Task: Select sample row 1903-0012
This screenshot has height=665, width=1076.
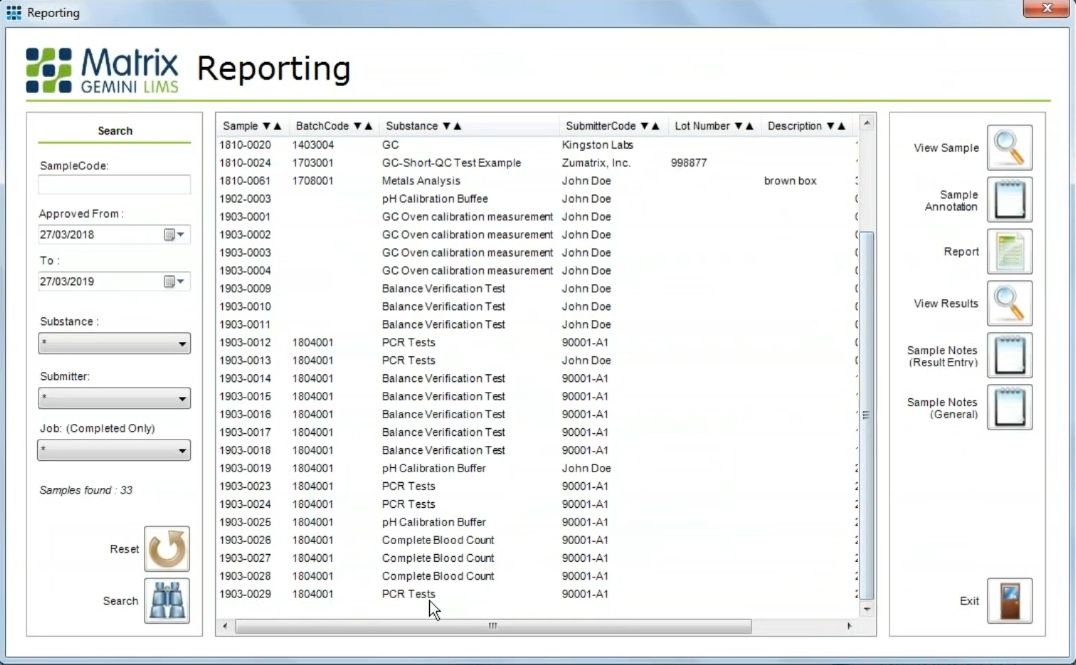Action: (x=537, y=342)
